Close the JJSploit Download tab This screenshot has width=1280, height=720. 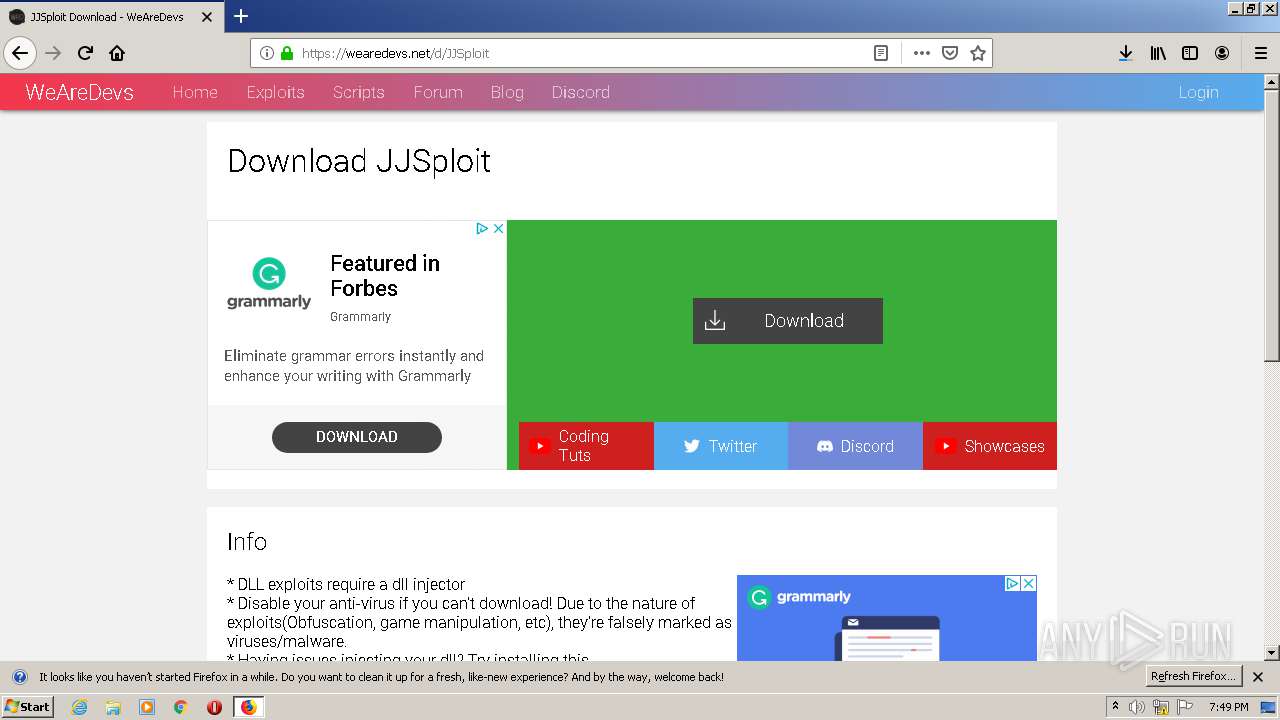207,17
